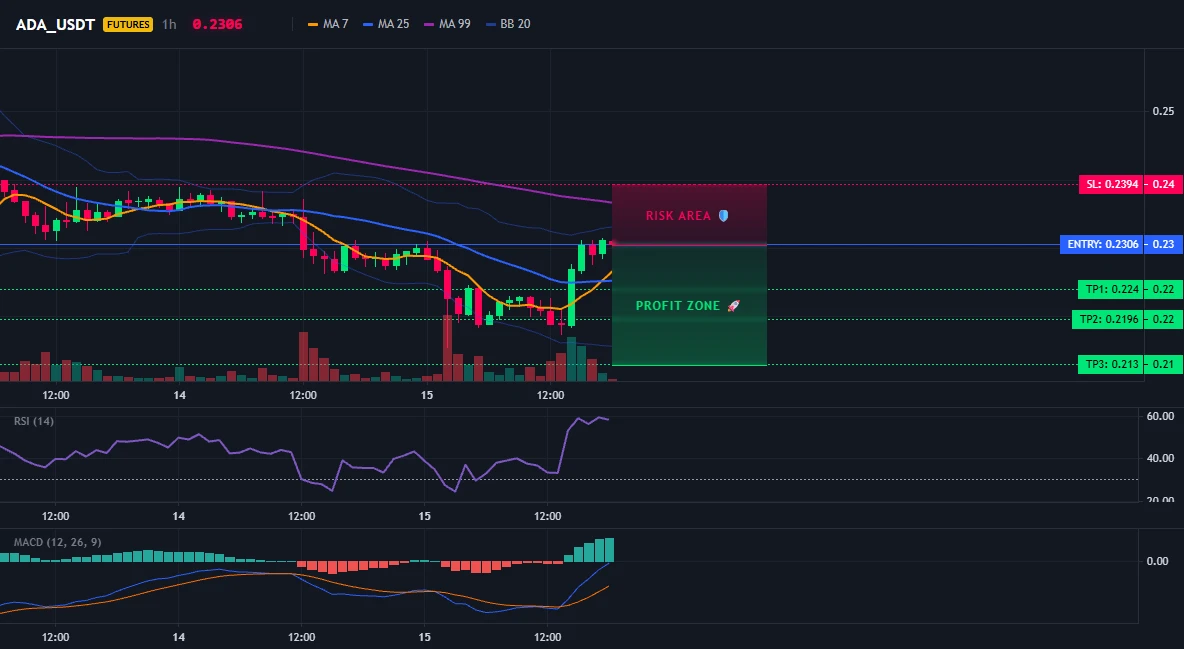Click the red 0.2306 price in header
1184x649 pixels.
(x=217, y=24)
